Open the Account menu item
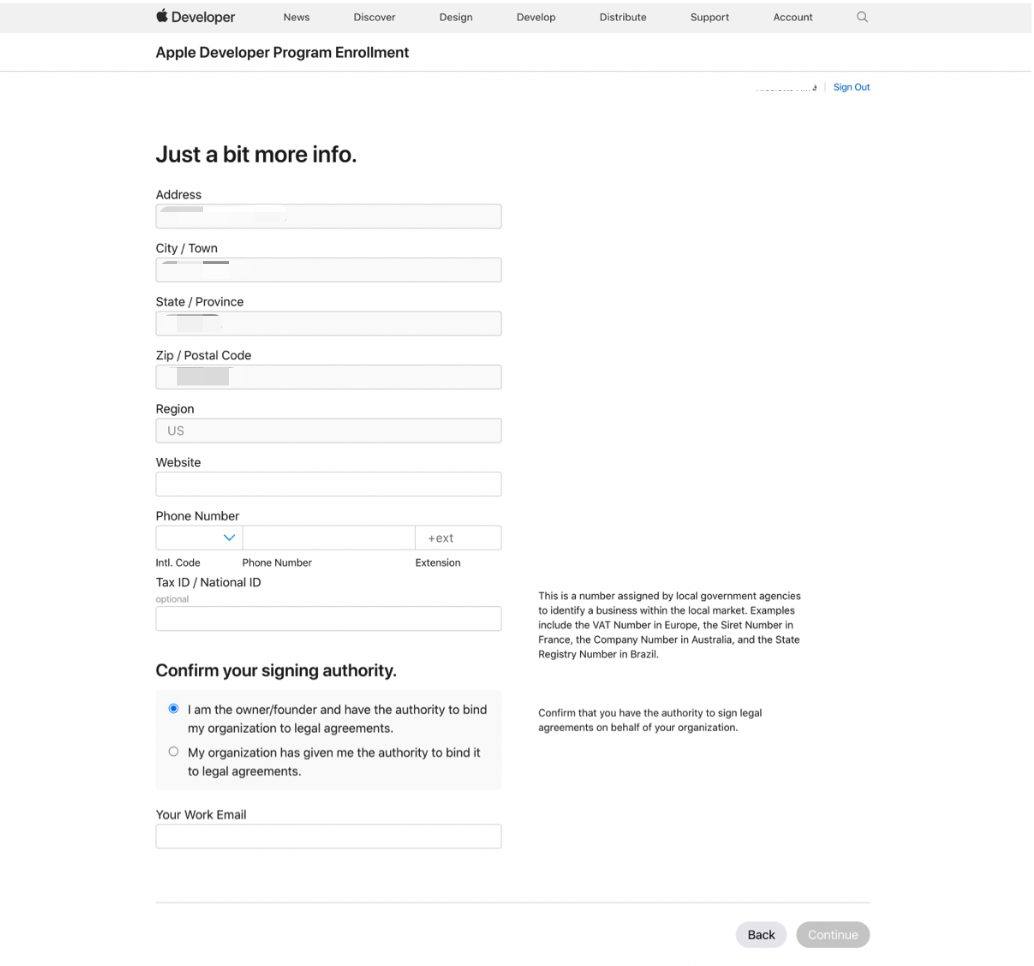Screen dimensions: 1034x966 coord(793,17)
